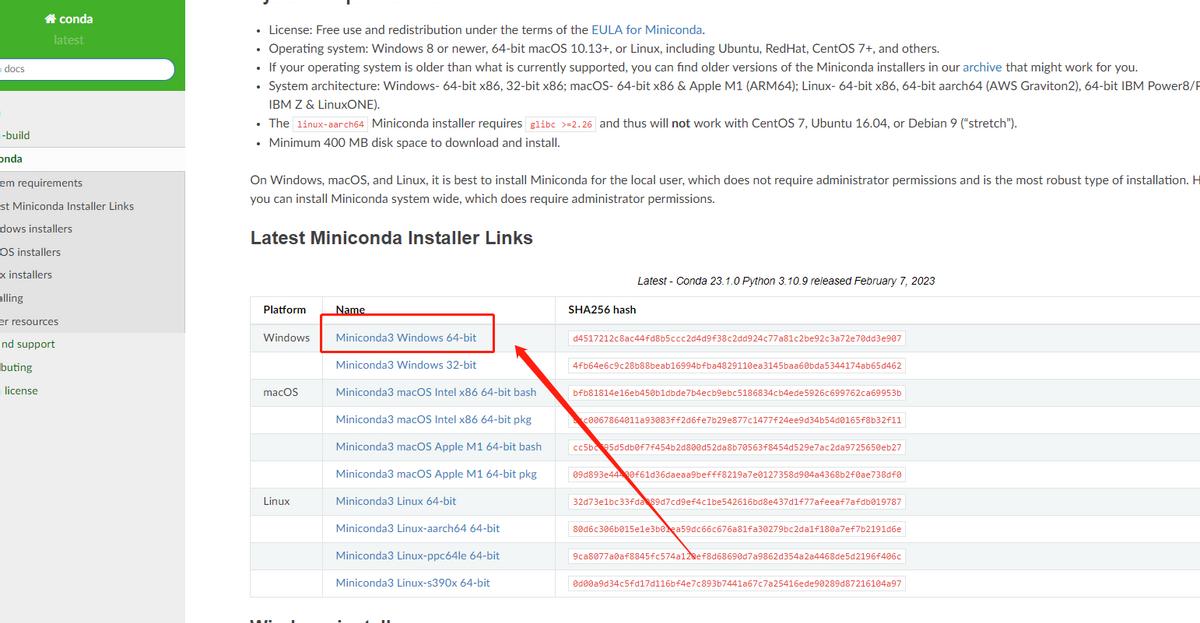The width and height of the screenshot is (1200, 623).
Task: Download Miniconda3 macOS Intel x86 64-bit bash
Action: (x=436, y=392)
